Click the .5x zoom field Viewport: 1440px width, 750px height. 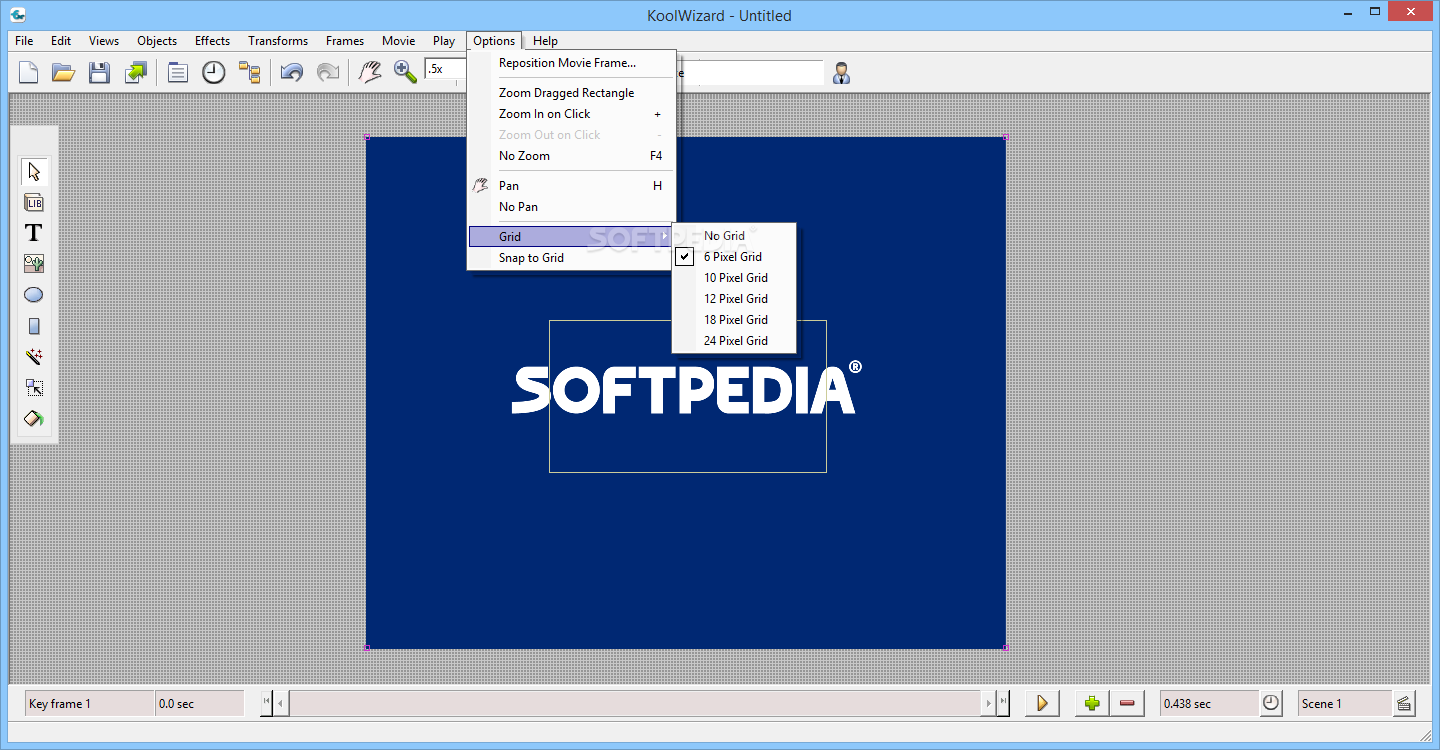(446, 70)
